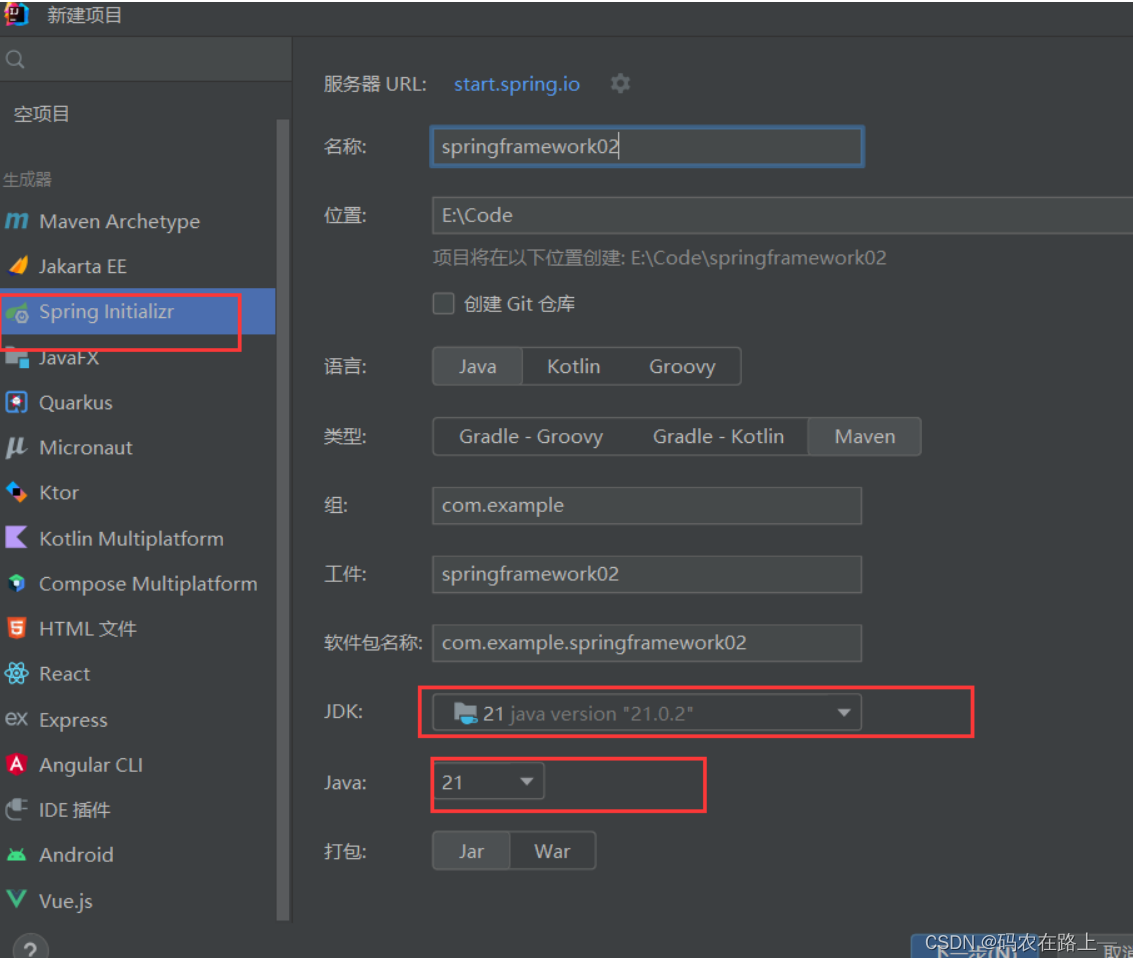Screen dimensions: 1133x962
Task: Select Jakarta EE generator entry
Action: 137,267
